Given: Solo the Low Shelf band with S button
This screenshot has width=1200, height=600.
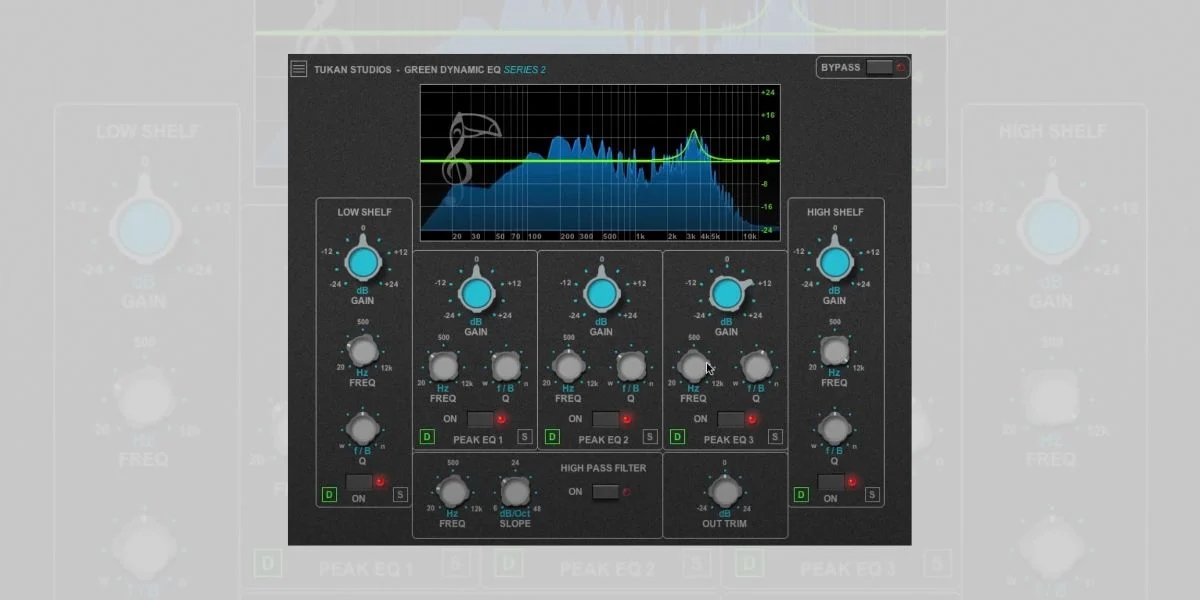Looking at the screenshot, I should point(400,494).
